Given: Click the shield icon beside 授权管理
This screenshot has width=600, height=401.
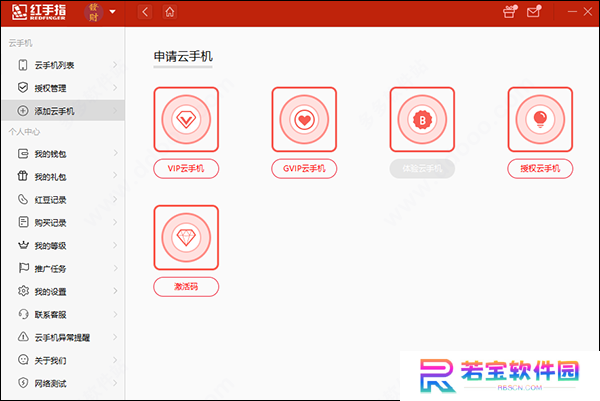Looking at the screenshot, I should 23,88.
